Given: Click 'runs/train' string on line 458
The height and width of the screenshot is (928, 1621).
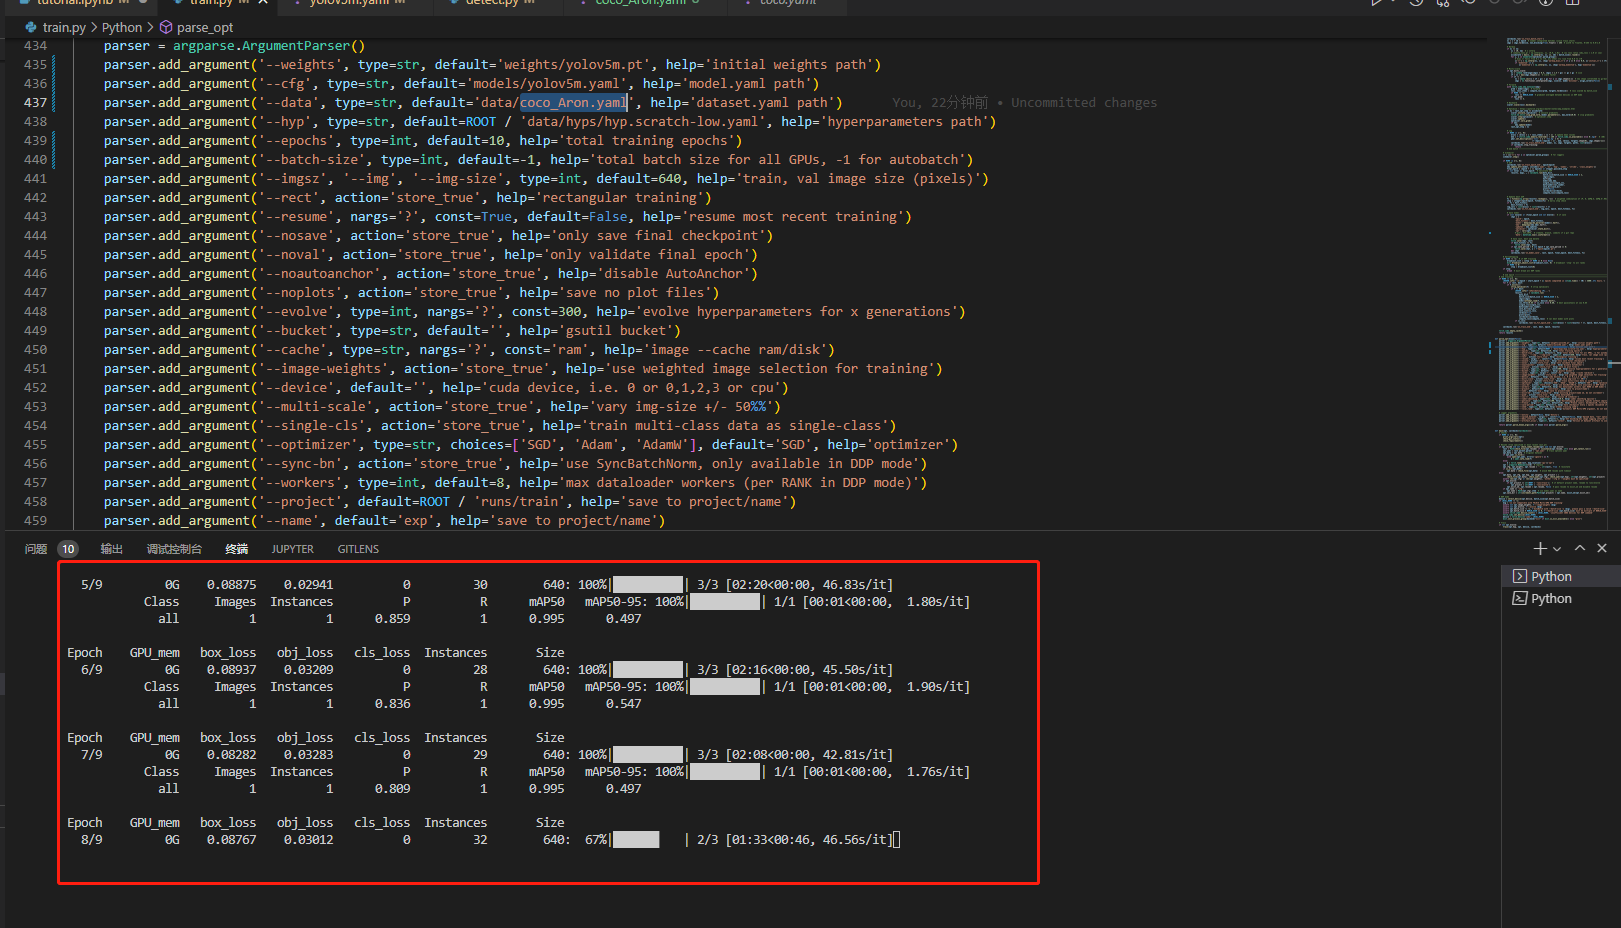Looking at the screenshot, I should (519, 501).
